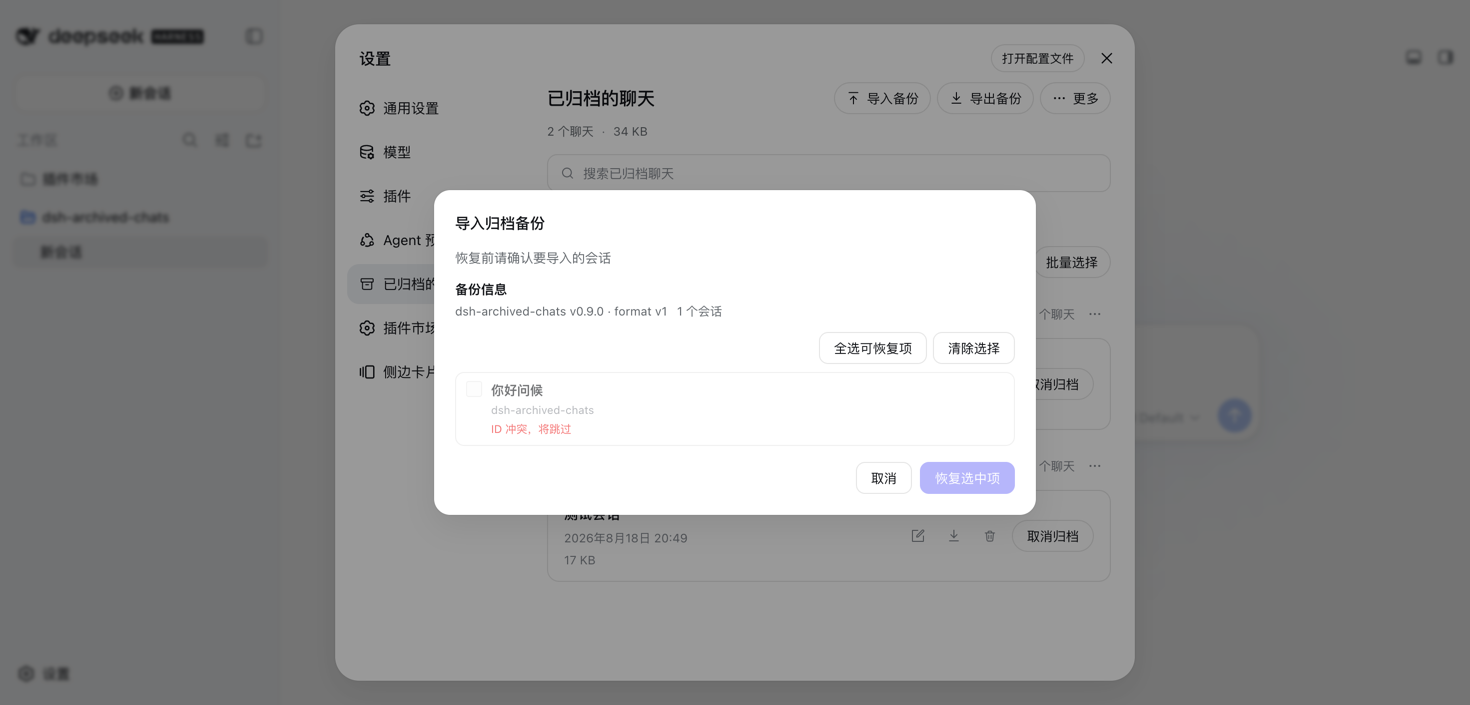
Task: Close the 设置 dialog with X
Action: 1107,58
